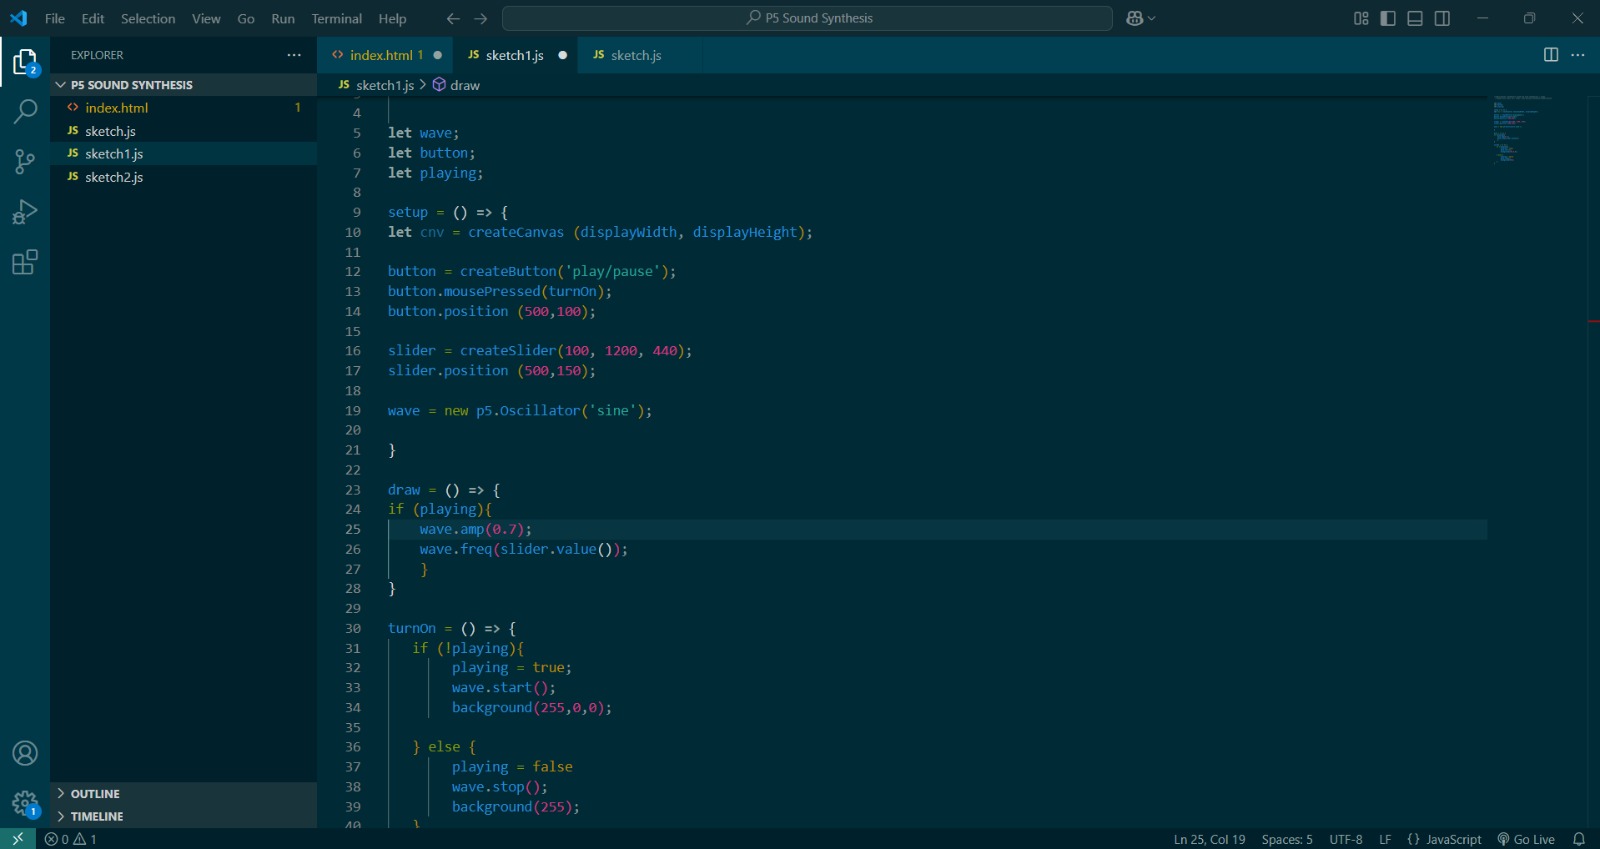Screen dimensions: 1600x849
Task: Click 'createSlider' text on line 16
Action: tap(508, 351)
